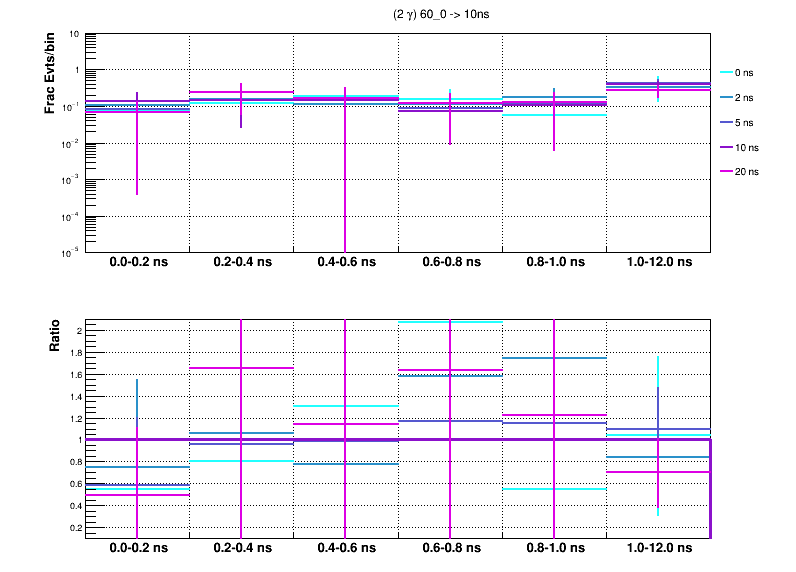The height and width of the screenshot is (572, 796).
Task: Select "1.0-12.0 ns" bin label on ratio plot
Action: (x=657, y=549)
